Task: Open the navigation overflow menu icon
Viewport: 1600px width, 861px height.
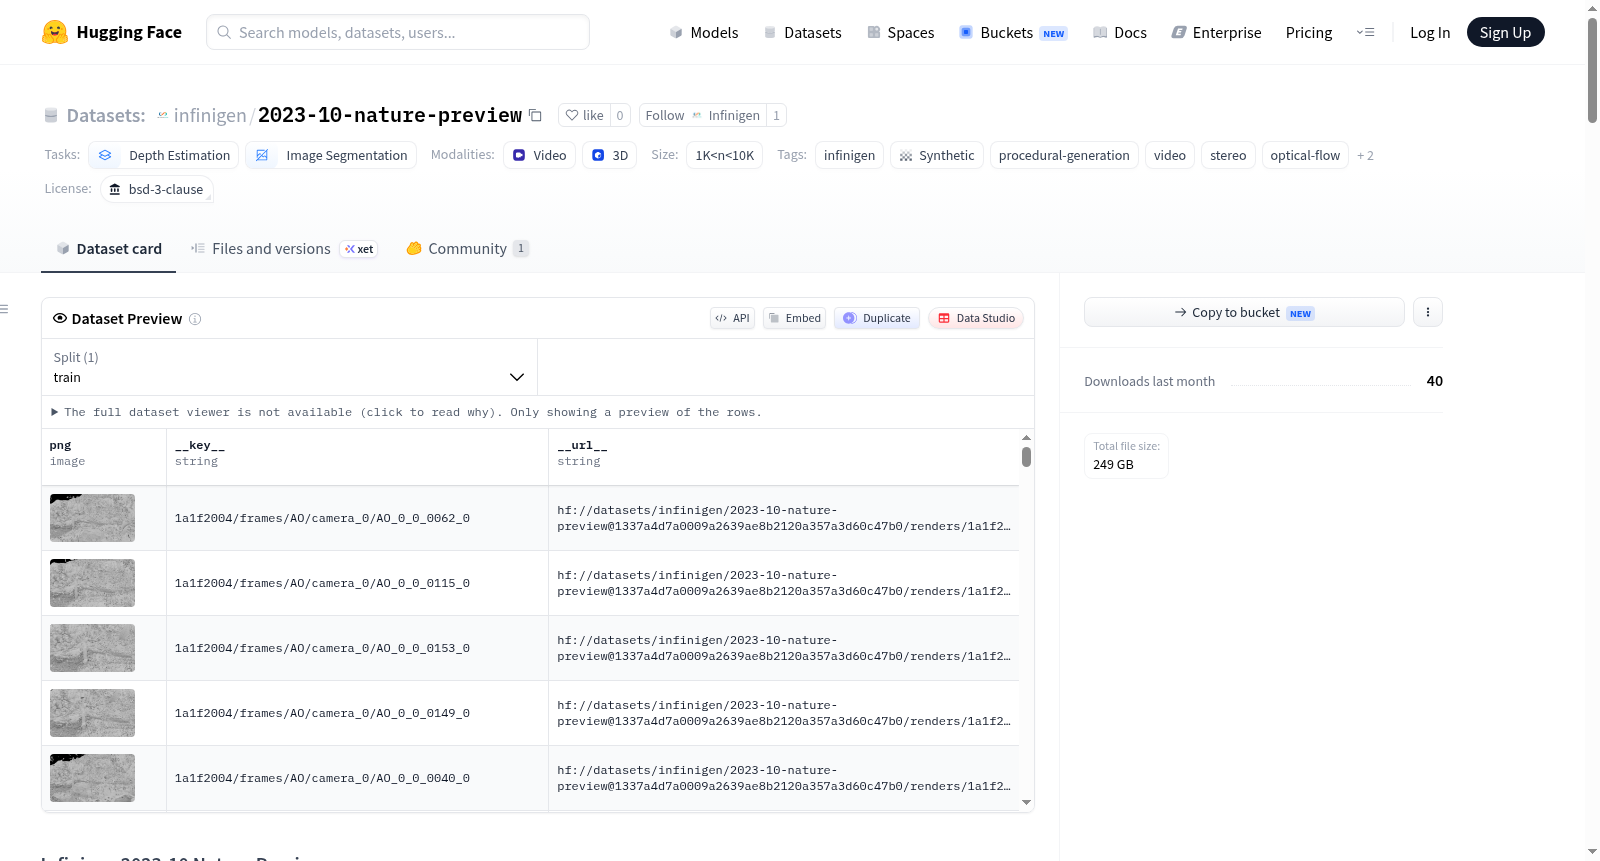Action: point(1365,32)
